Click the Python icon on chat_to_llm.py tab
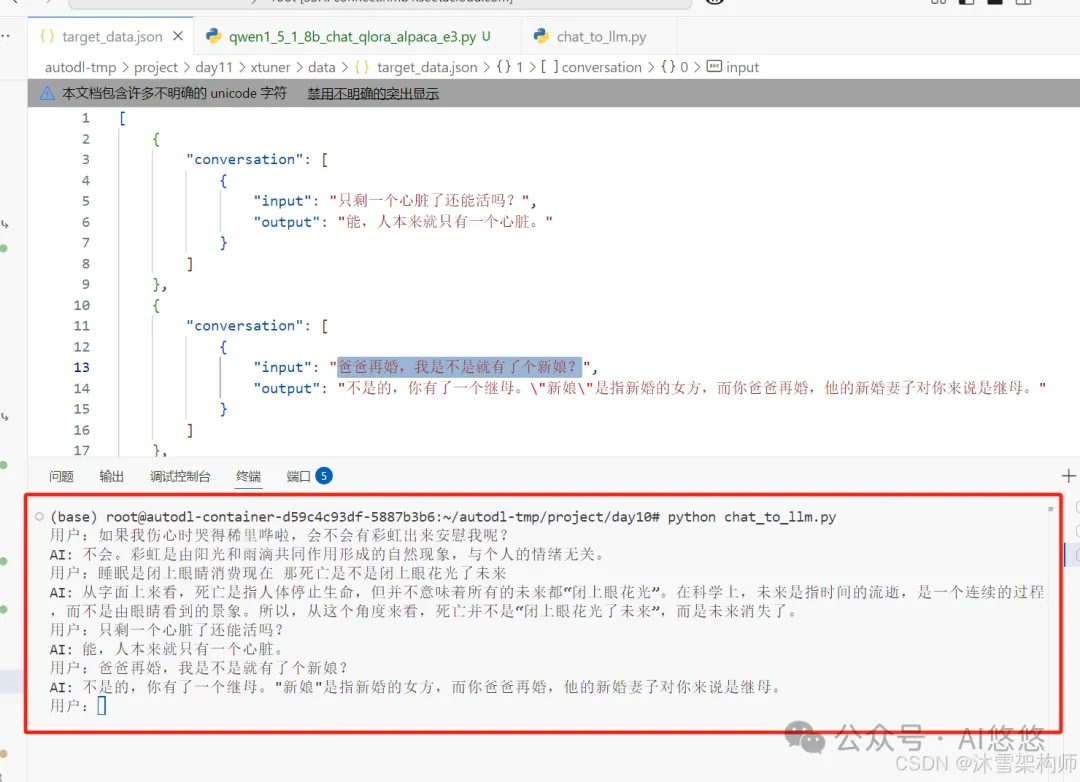 tap(541, 37)
